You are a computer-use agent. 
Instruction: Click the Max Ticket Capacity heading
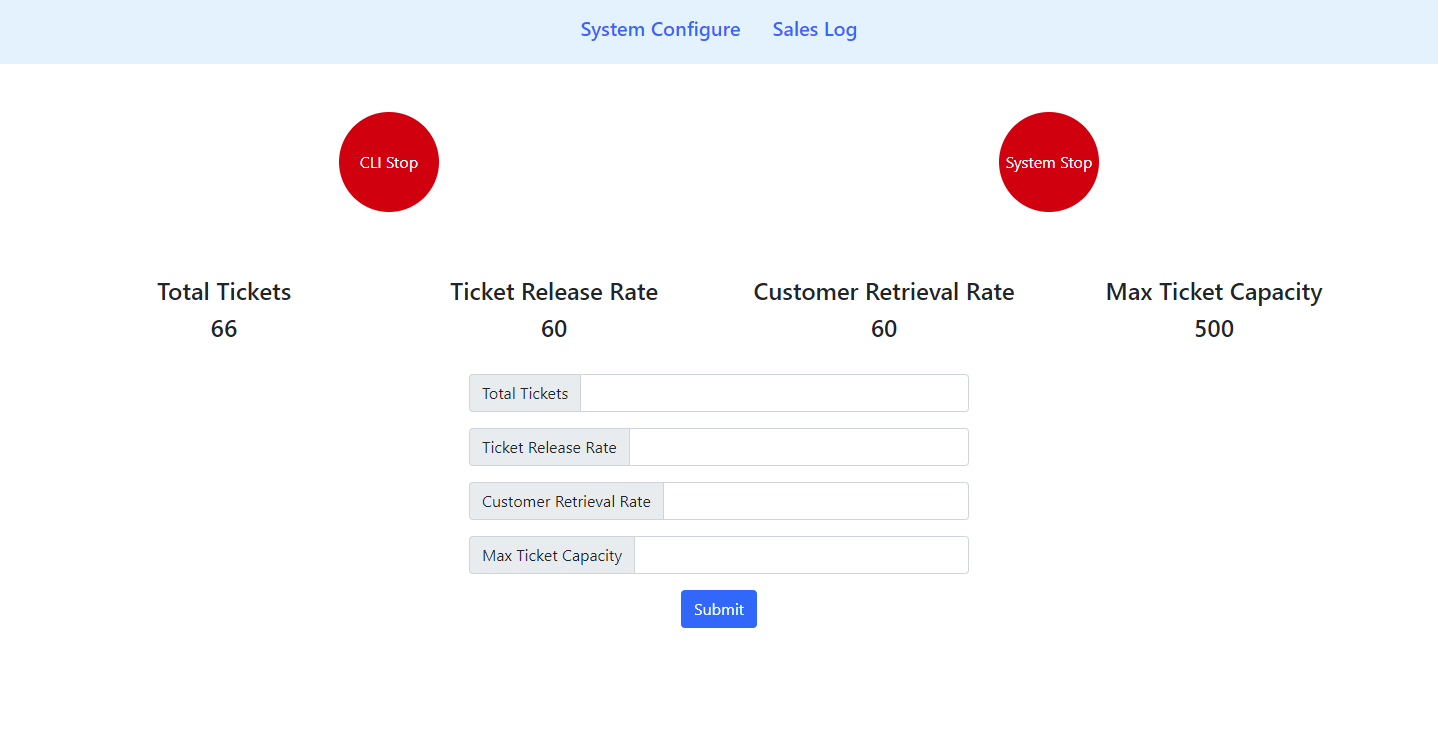1213,291
